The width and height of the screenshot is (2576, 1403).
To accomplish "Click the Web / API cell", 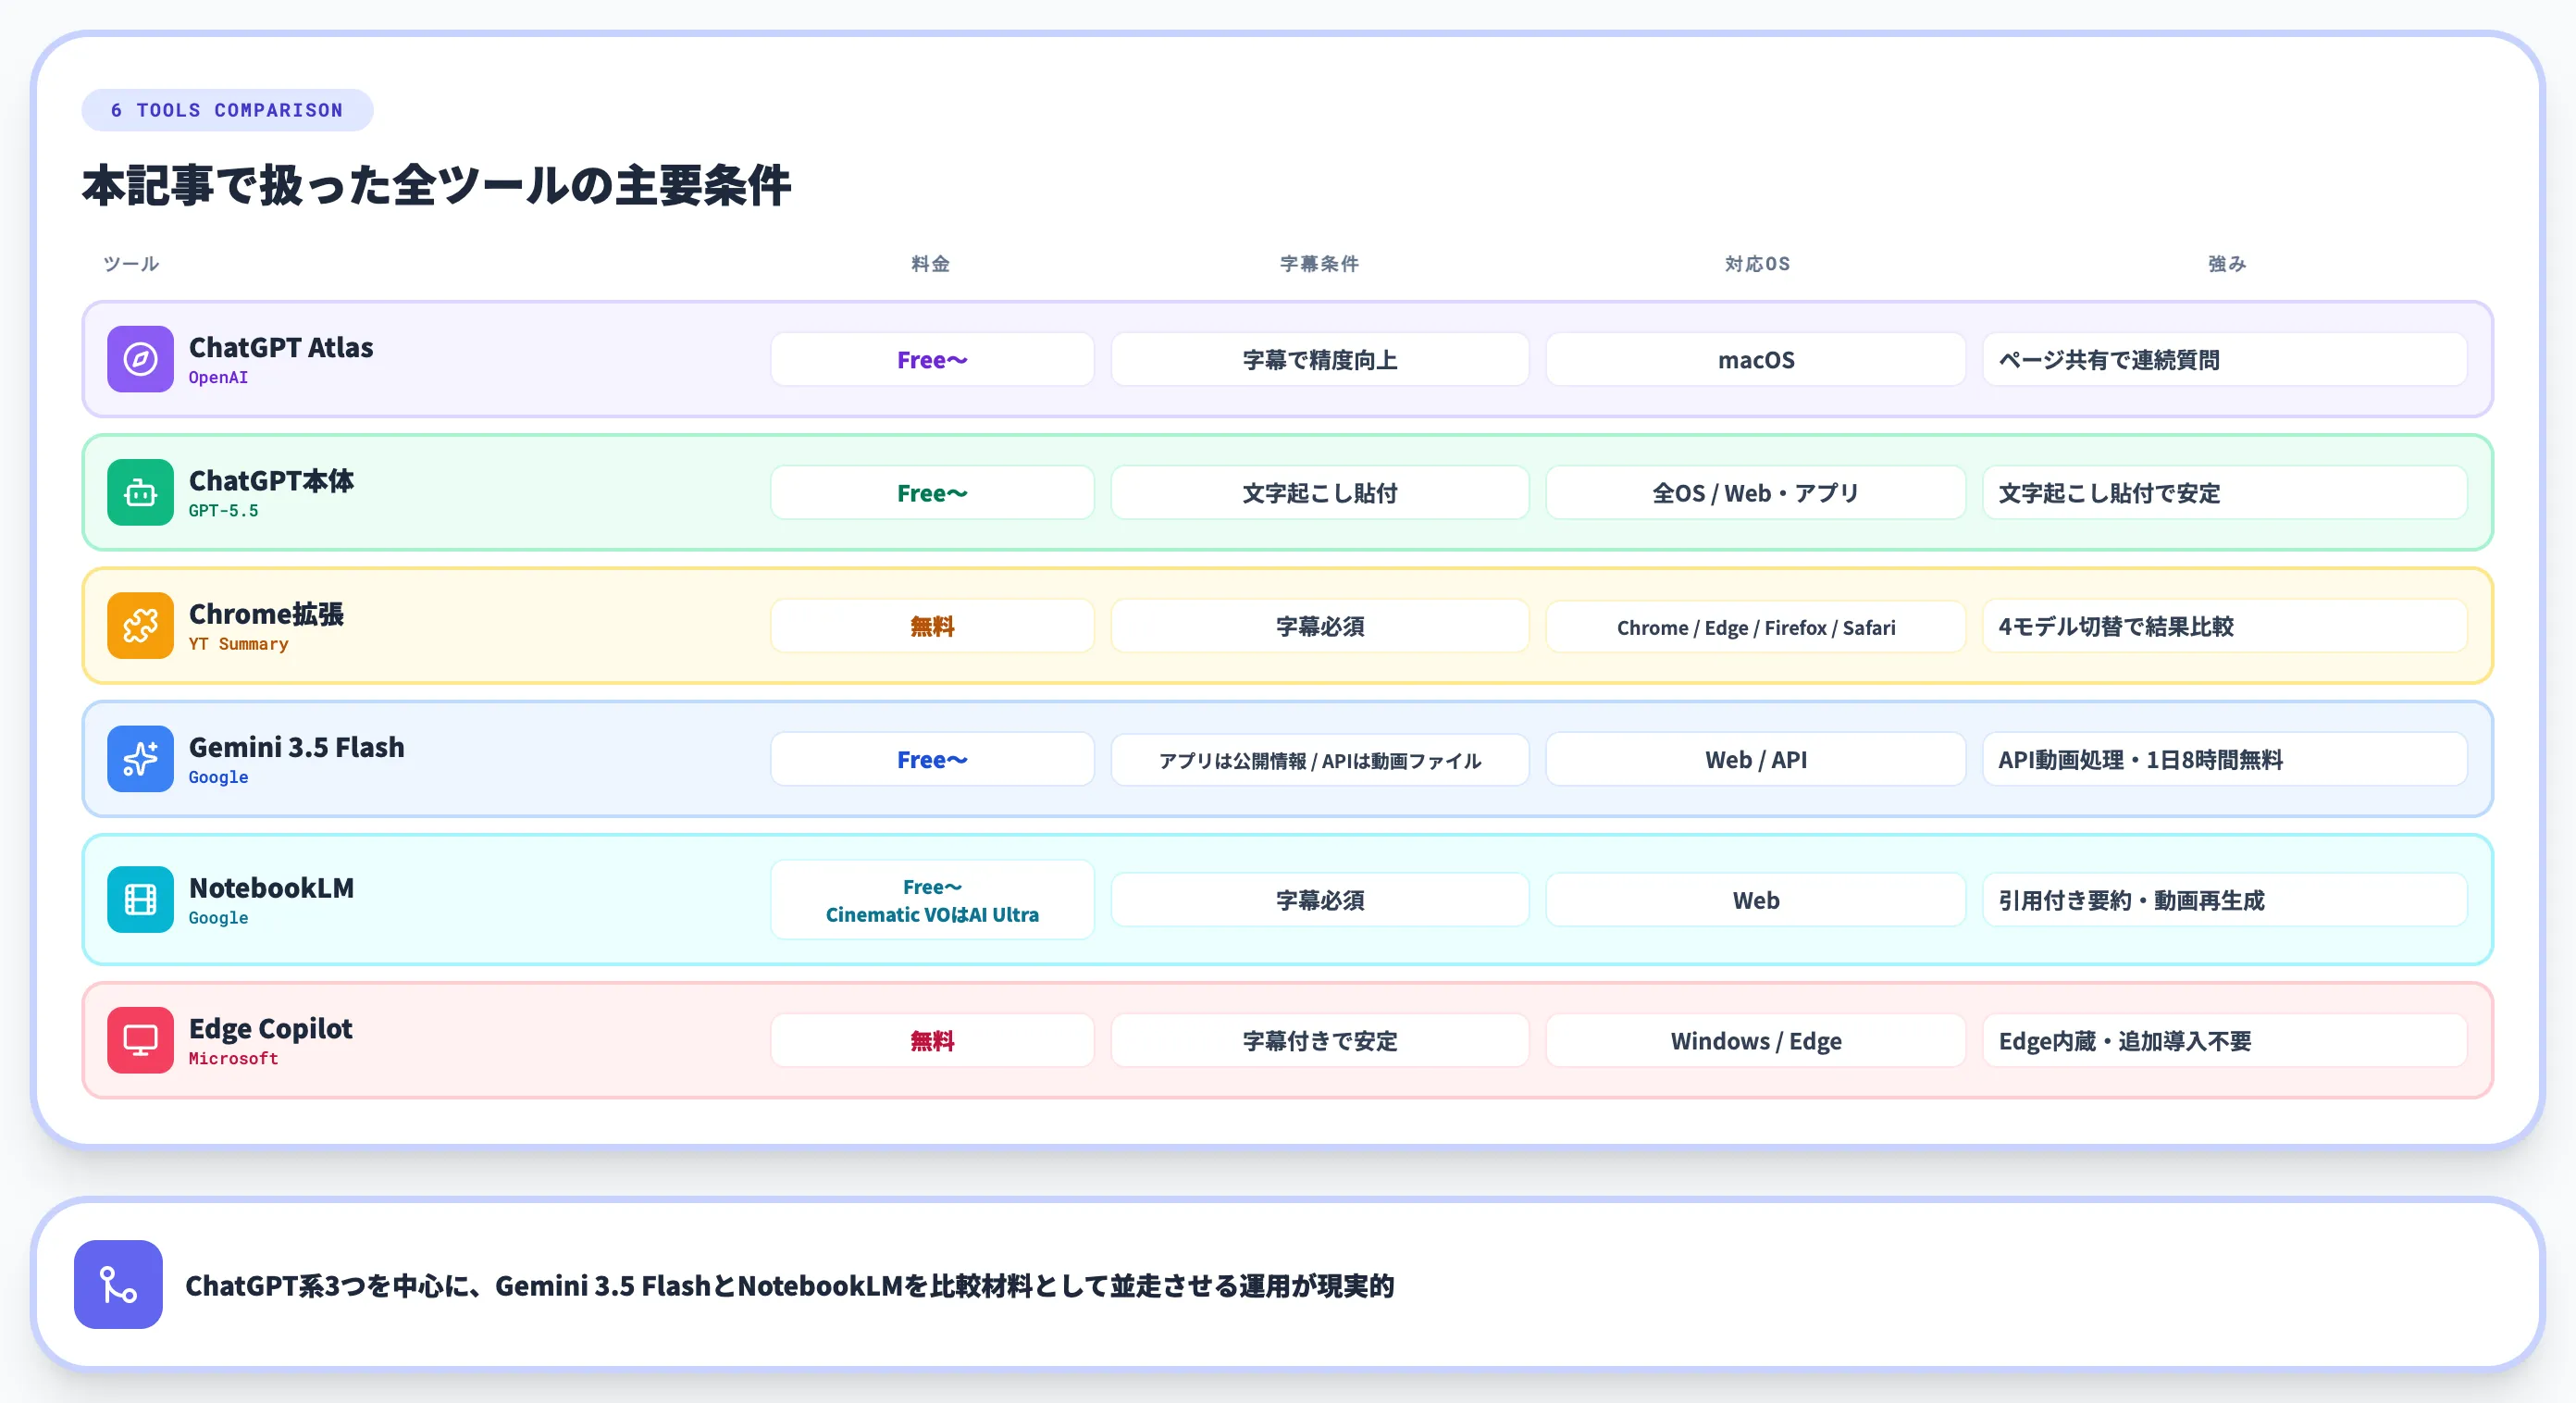I will tap(1756, 759).
